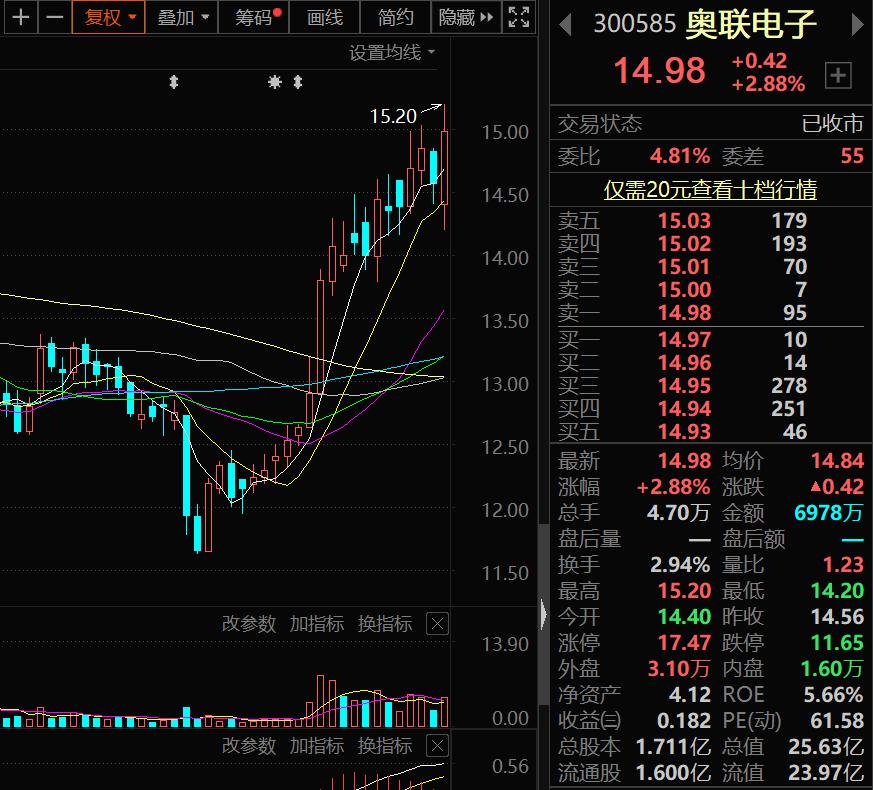Enter fullscreen via the expand arrows icon
This screenshot has width=873, height=790.
tap(517, 17)
